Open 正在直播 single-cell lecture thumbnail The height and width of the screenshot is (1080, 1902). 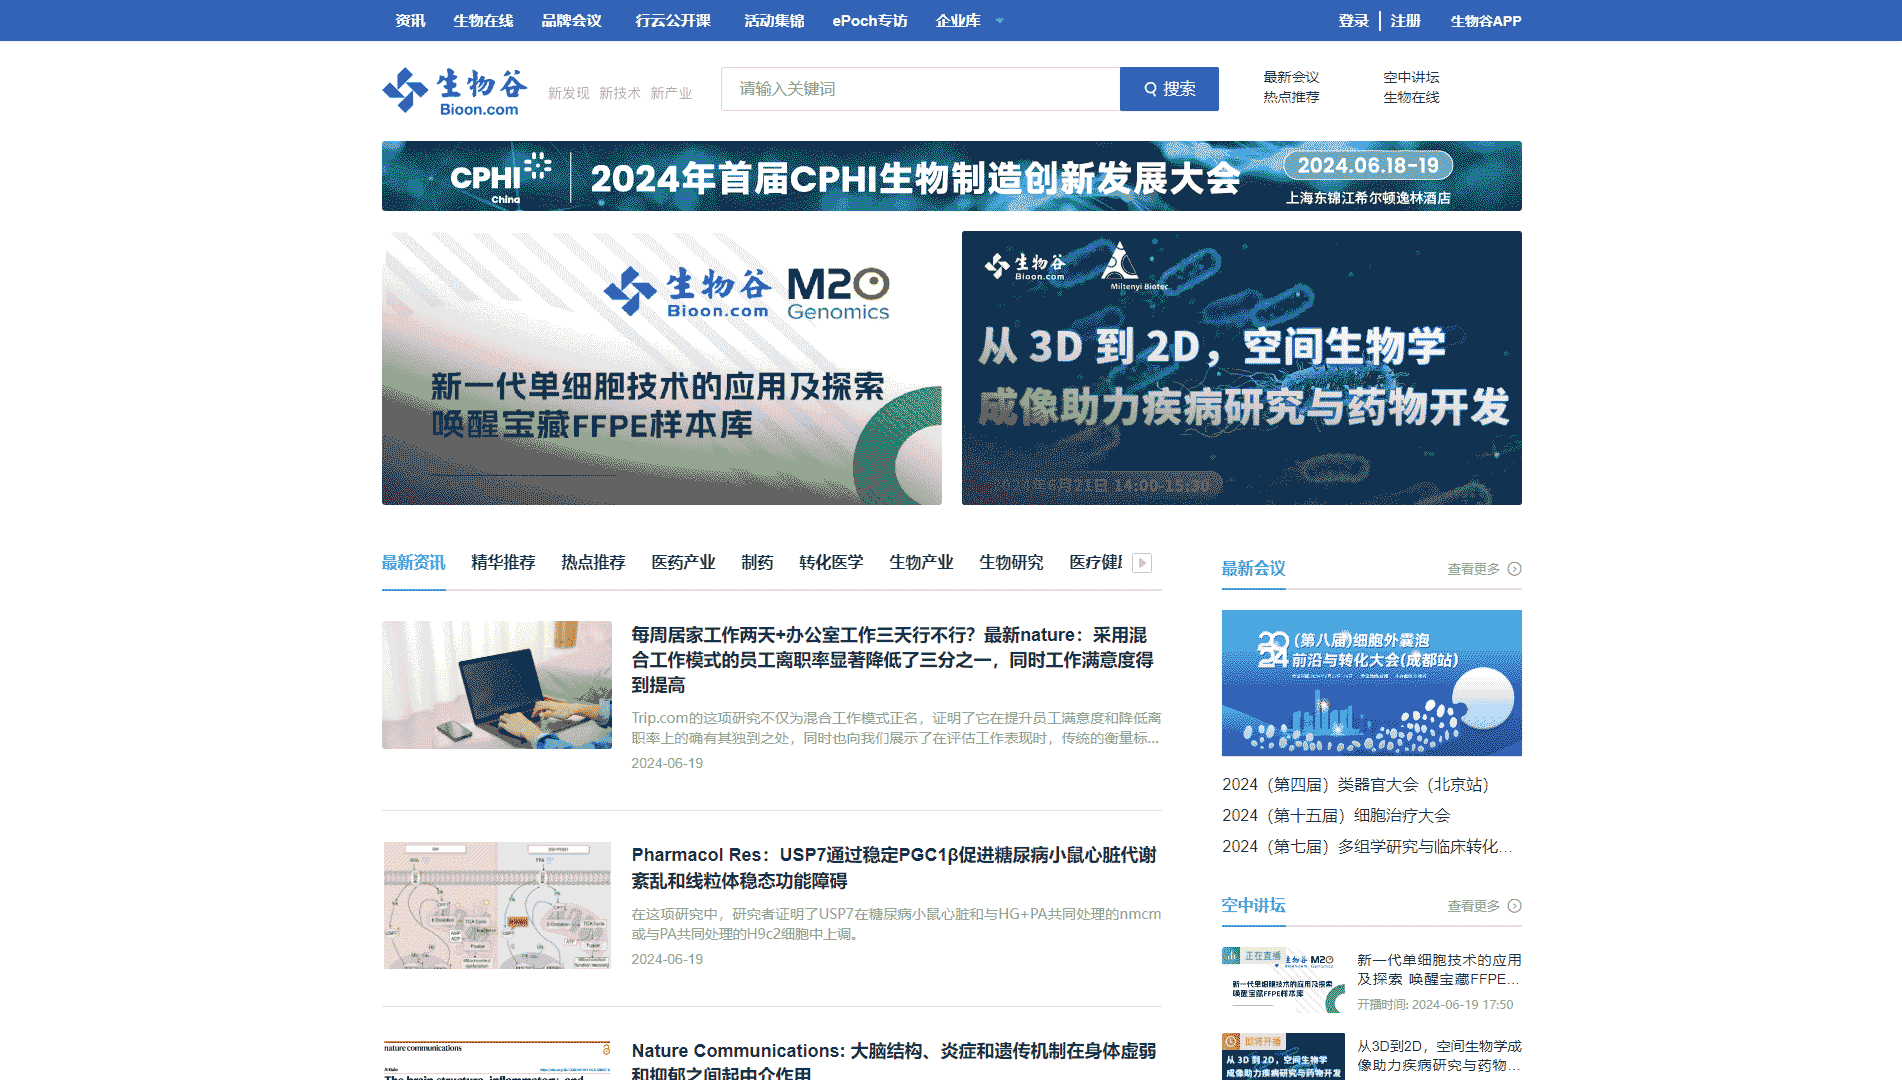coord(1283,980)
